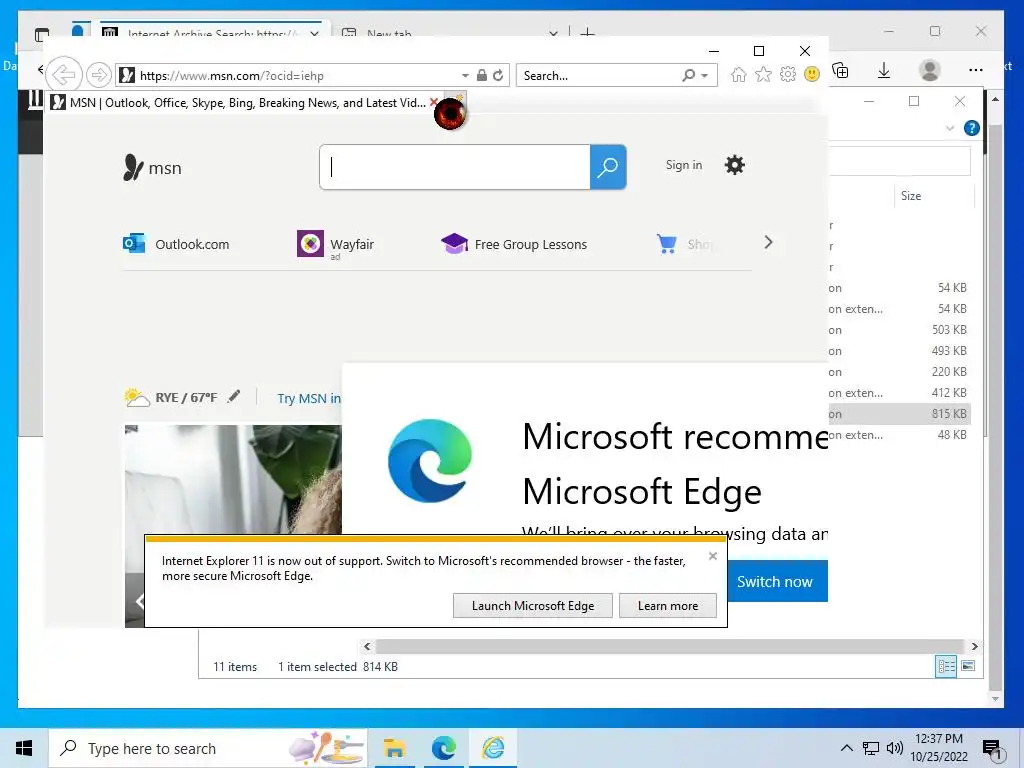Go back with Internet Explorer's back arrow
Screen dimensions: 1024x768
[64, 74]
